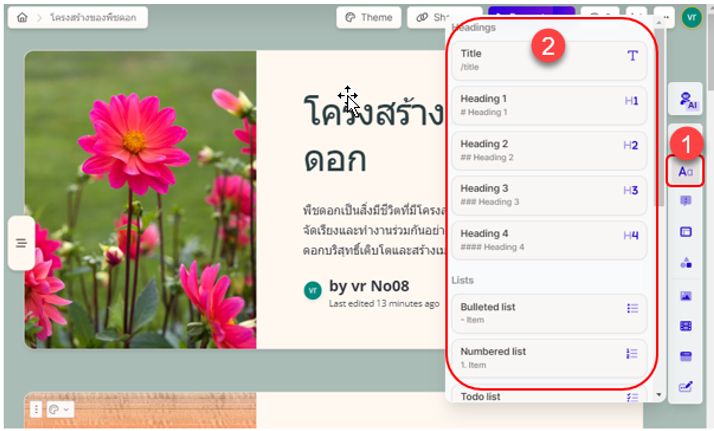This screenshot has width=714, height=431.
Task: Open the card style palette dropdown
Action: coord(59,410)
